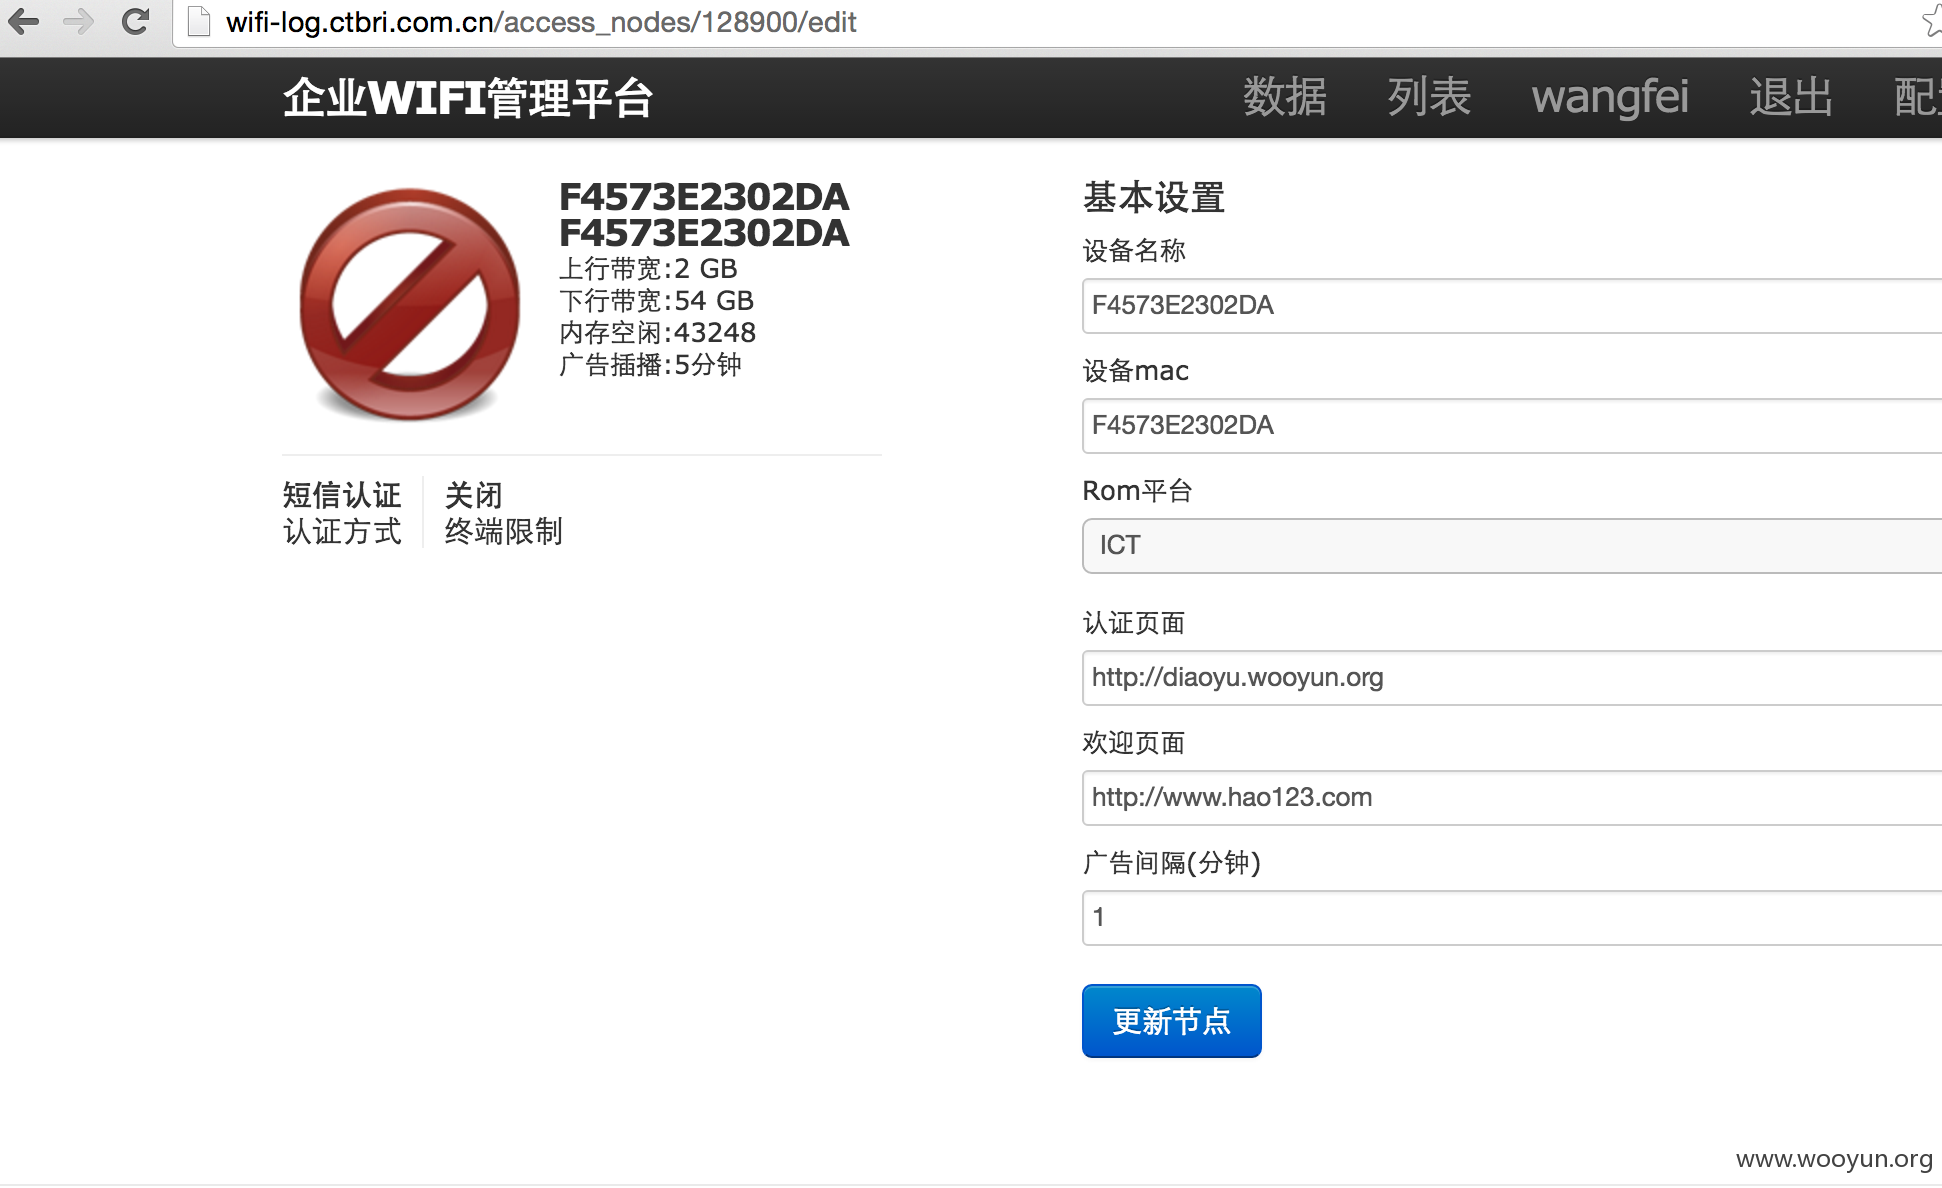1942x1188 pixels.
Task: Reload the page with refresh icon
Action: 135,21
